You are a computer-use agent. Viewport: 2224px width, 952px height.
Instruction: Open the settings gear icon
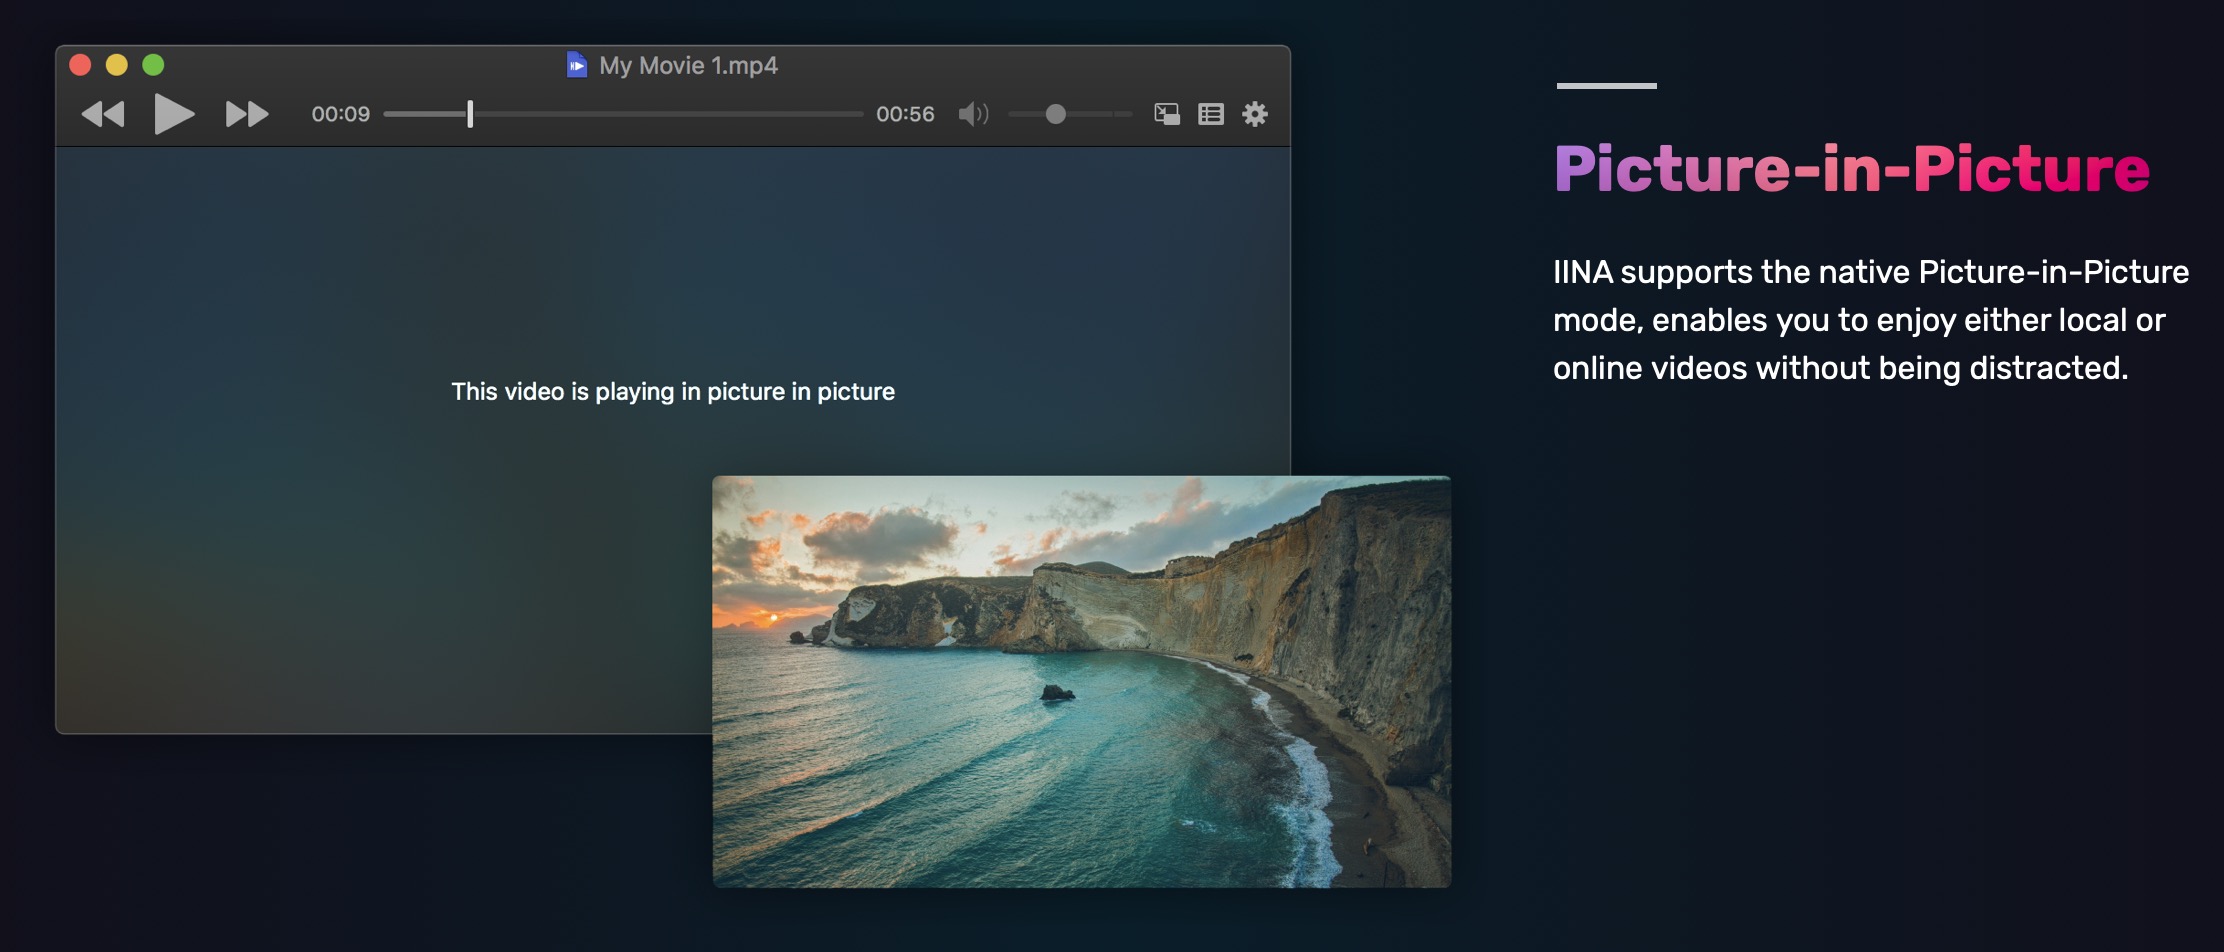click(x=1255, y=114)
